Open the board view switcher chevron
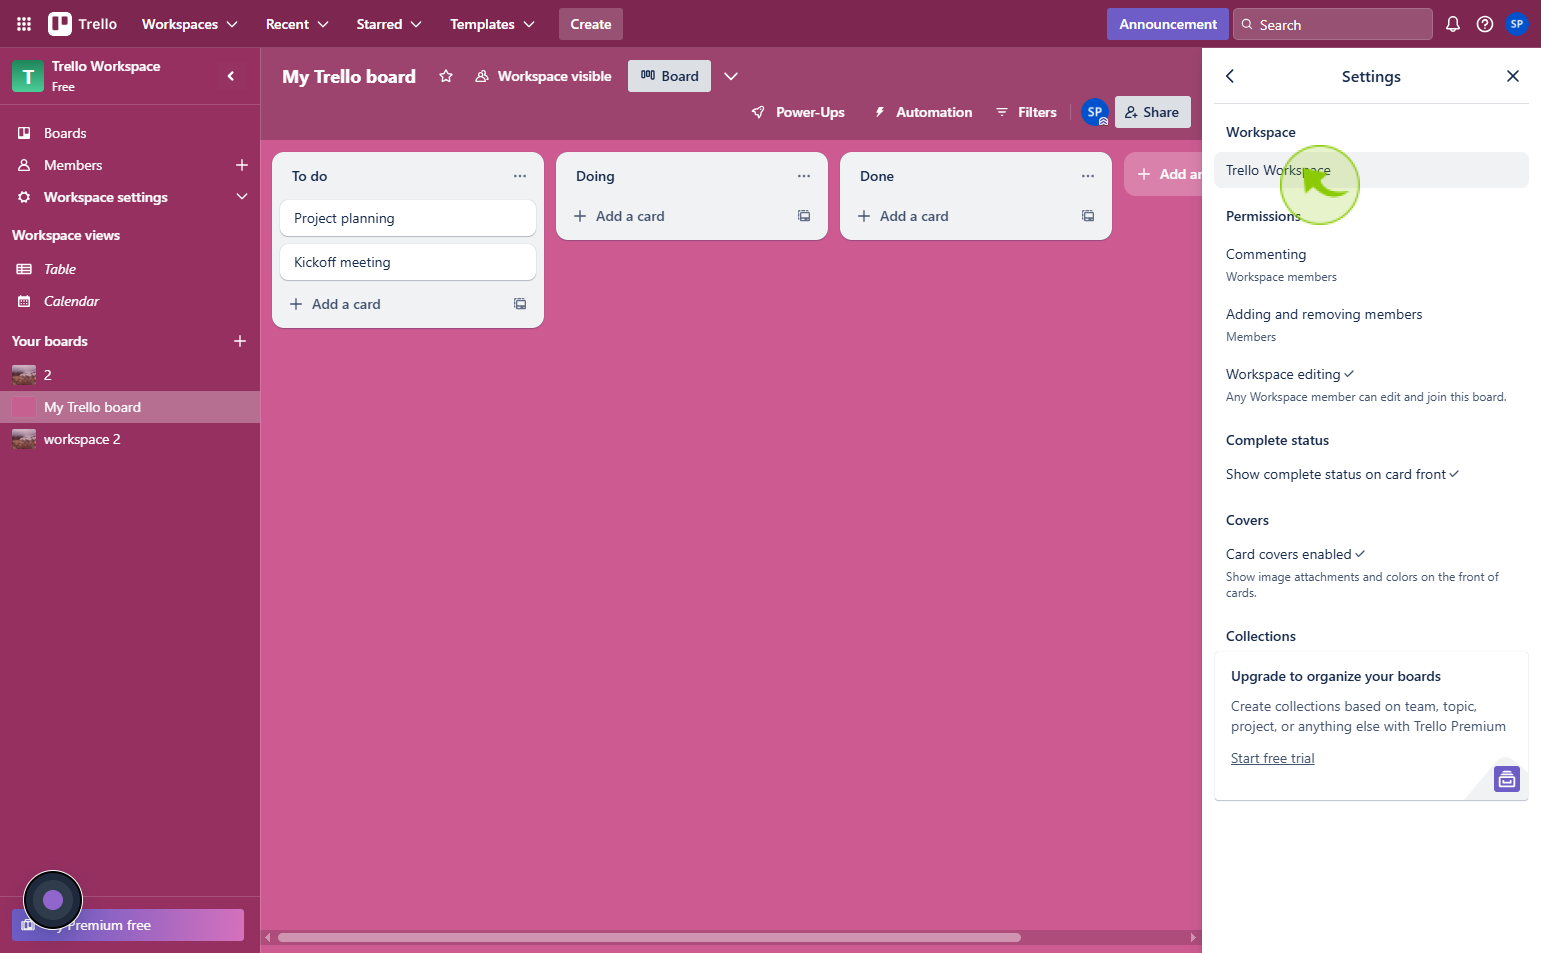Screen dimensions: 1541x953 (731, 76)
